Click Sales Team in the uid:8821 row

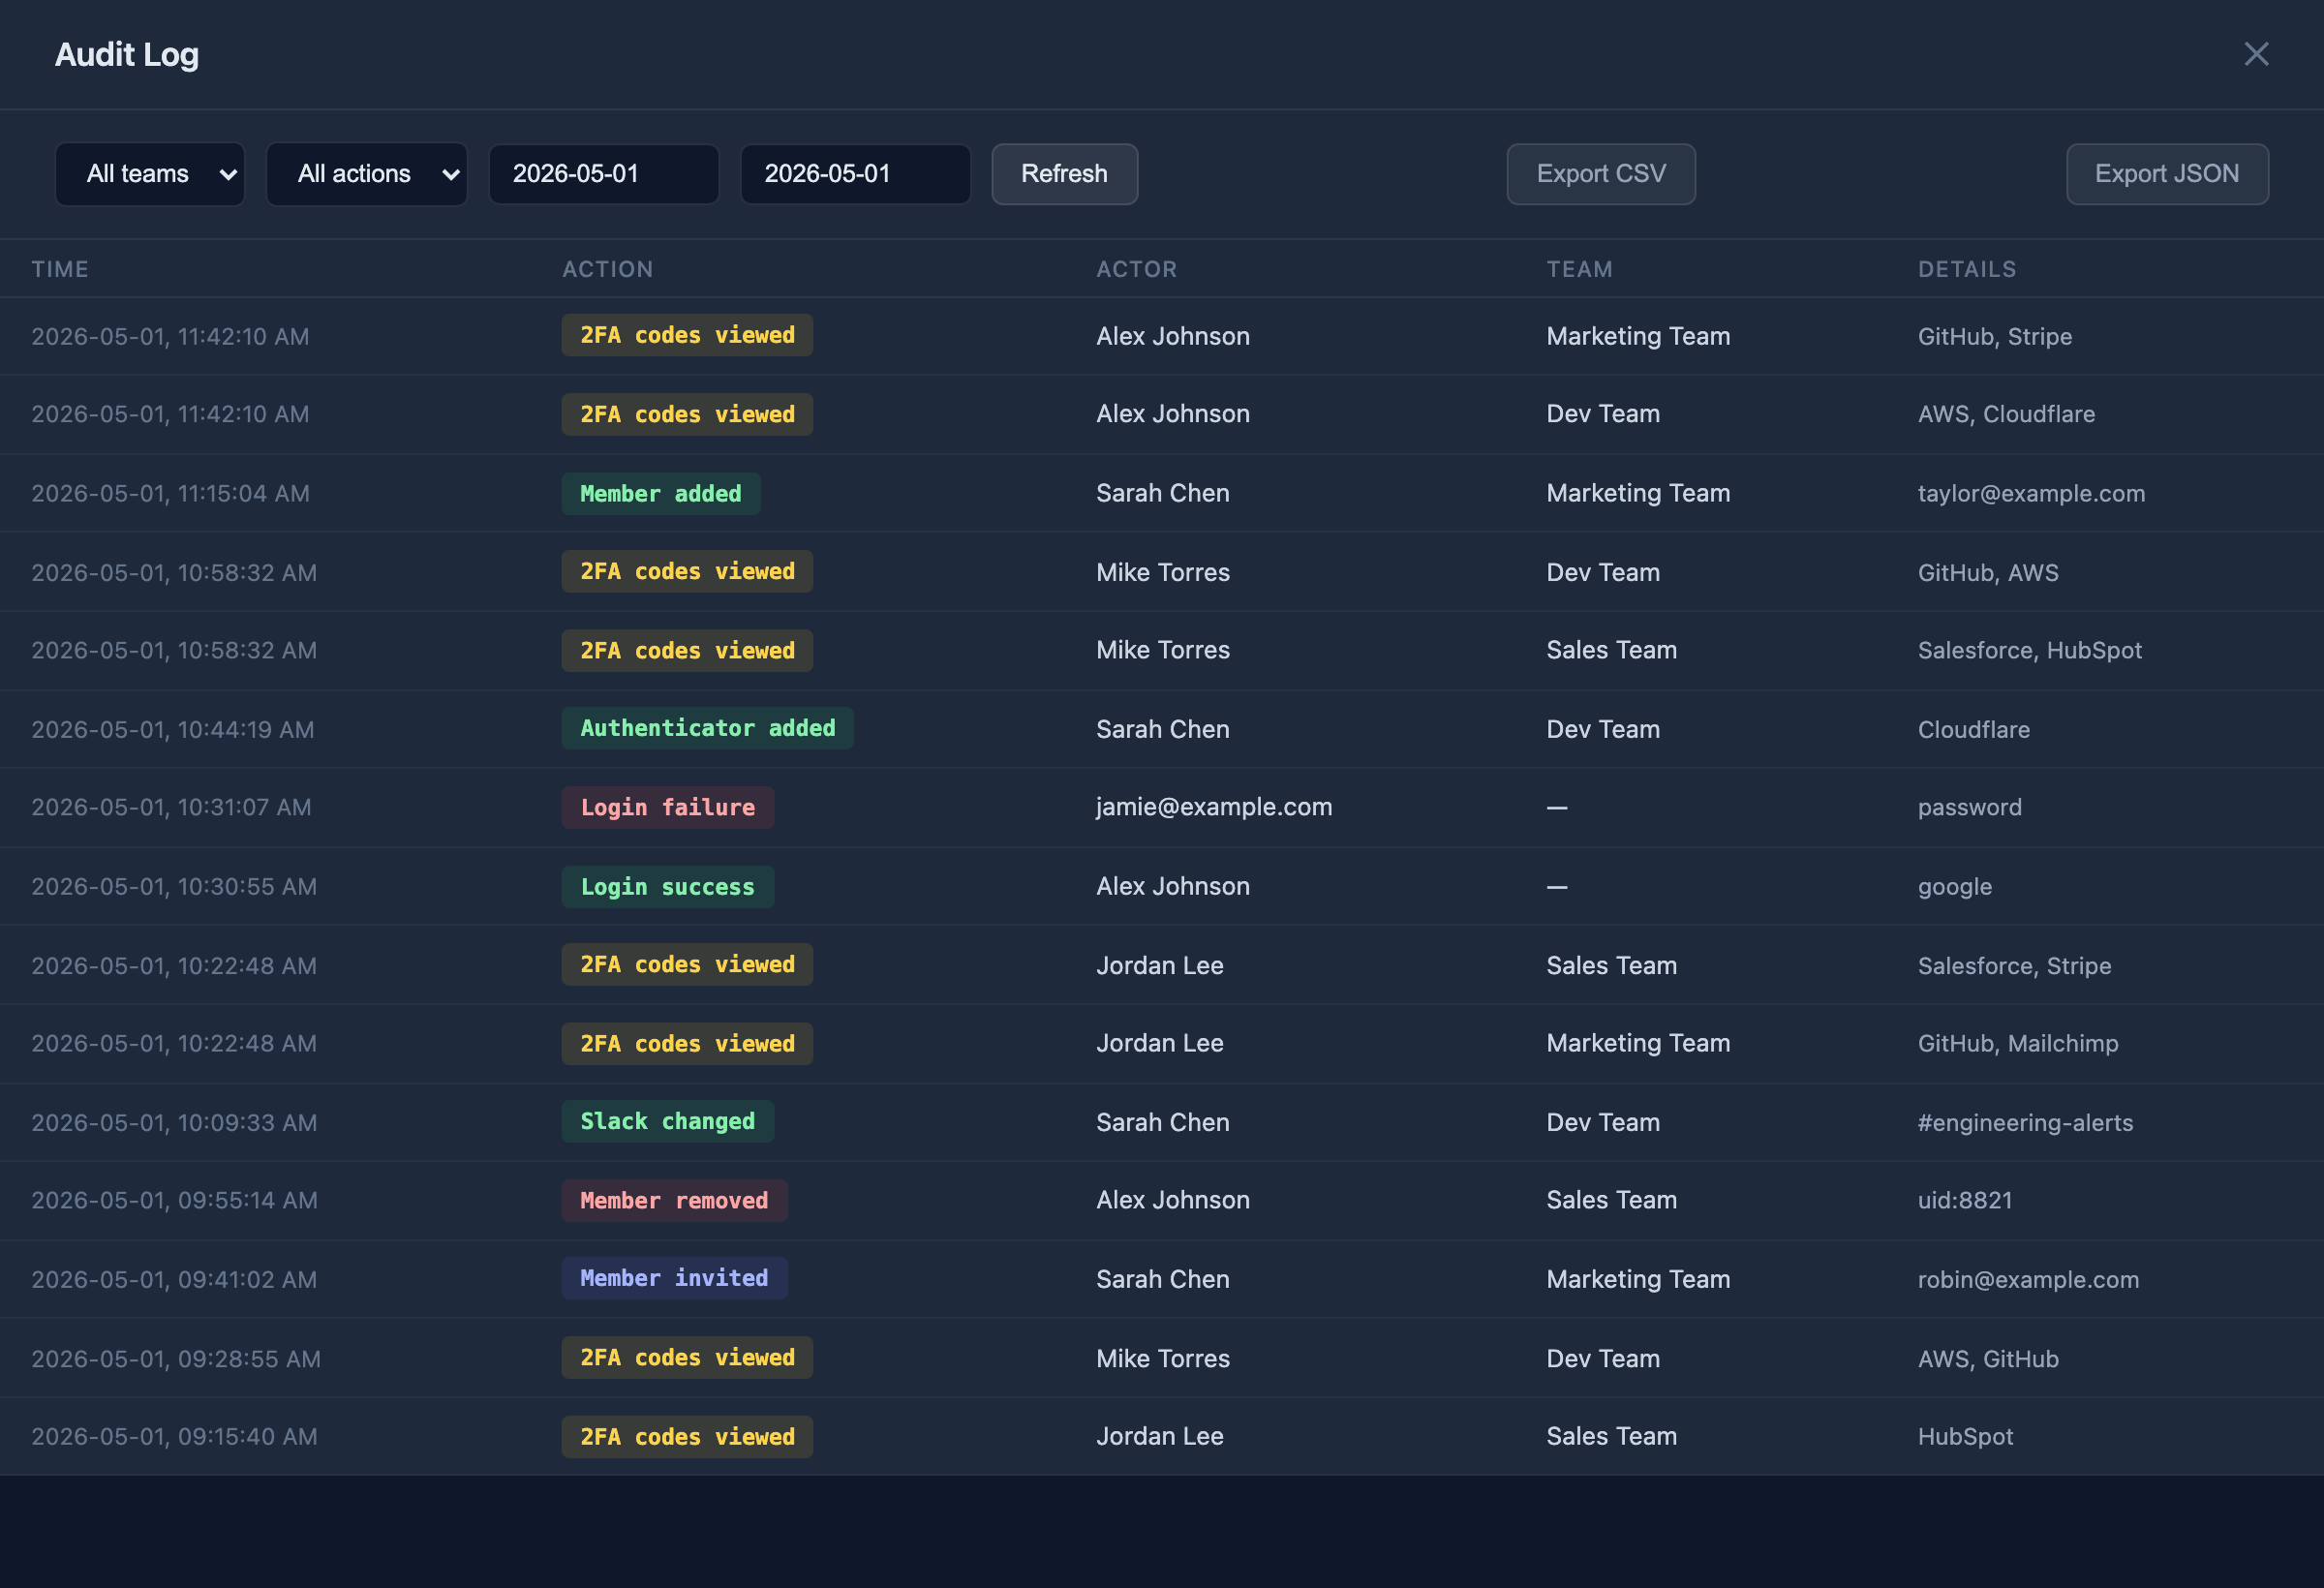1611,1200
